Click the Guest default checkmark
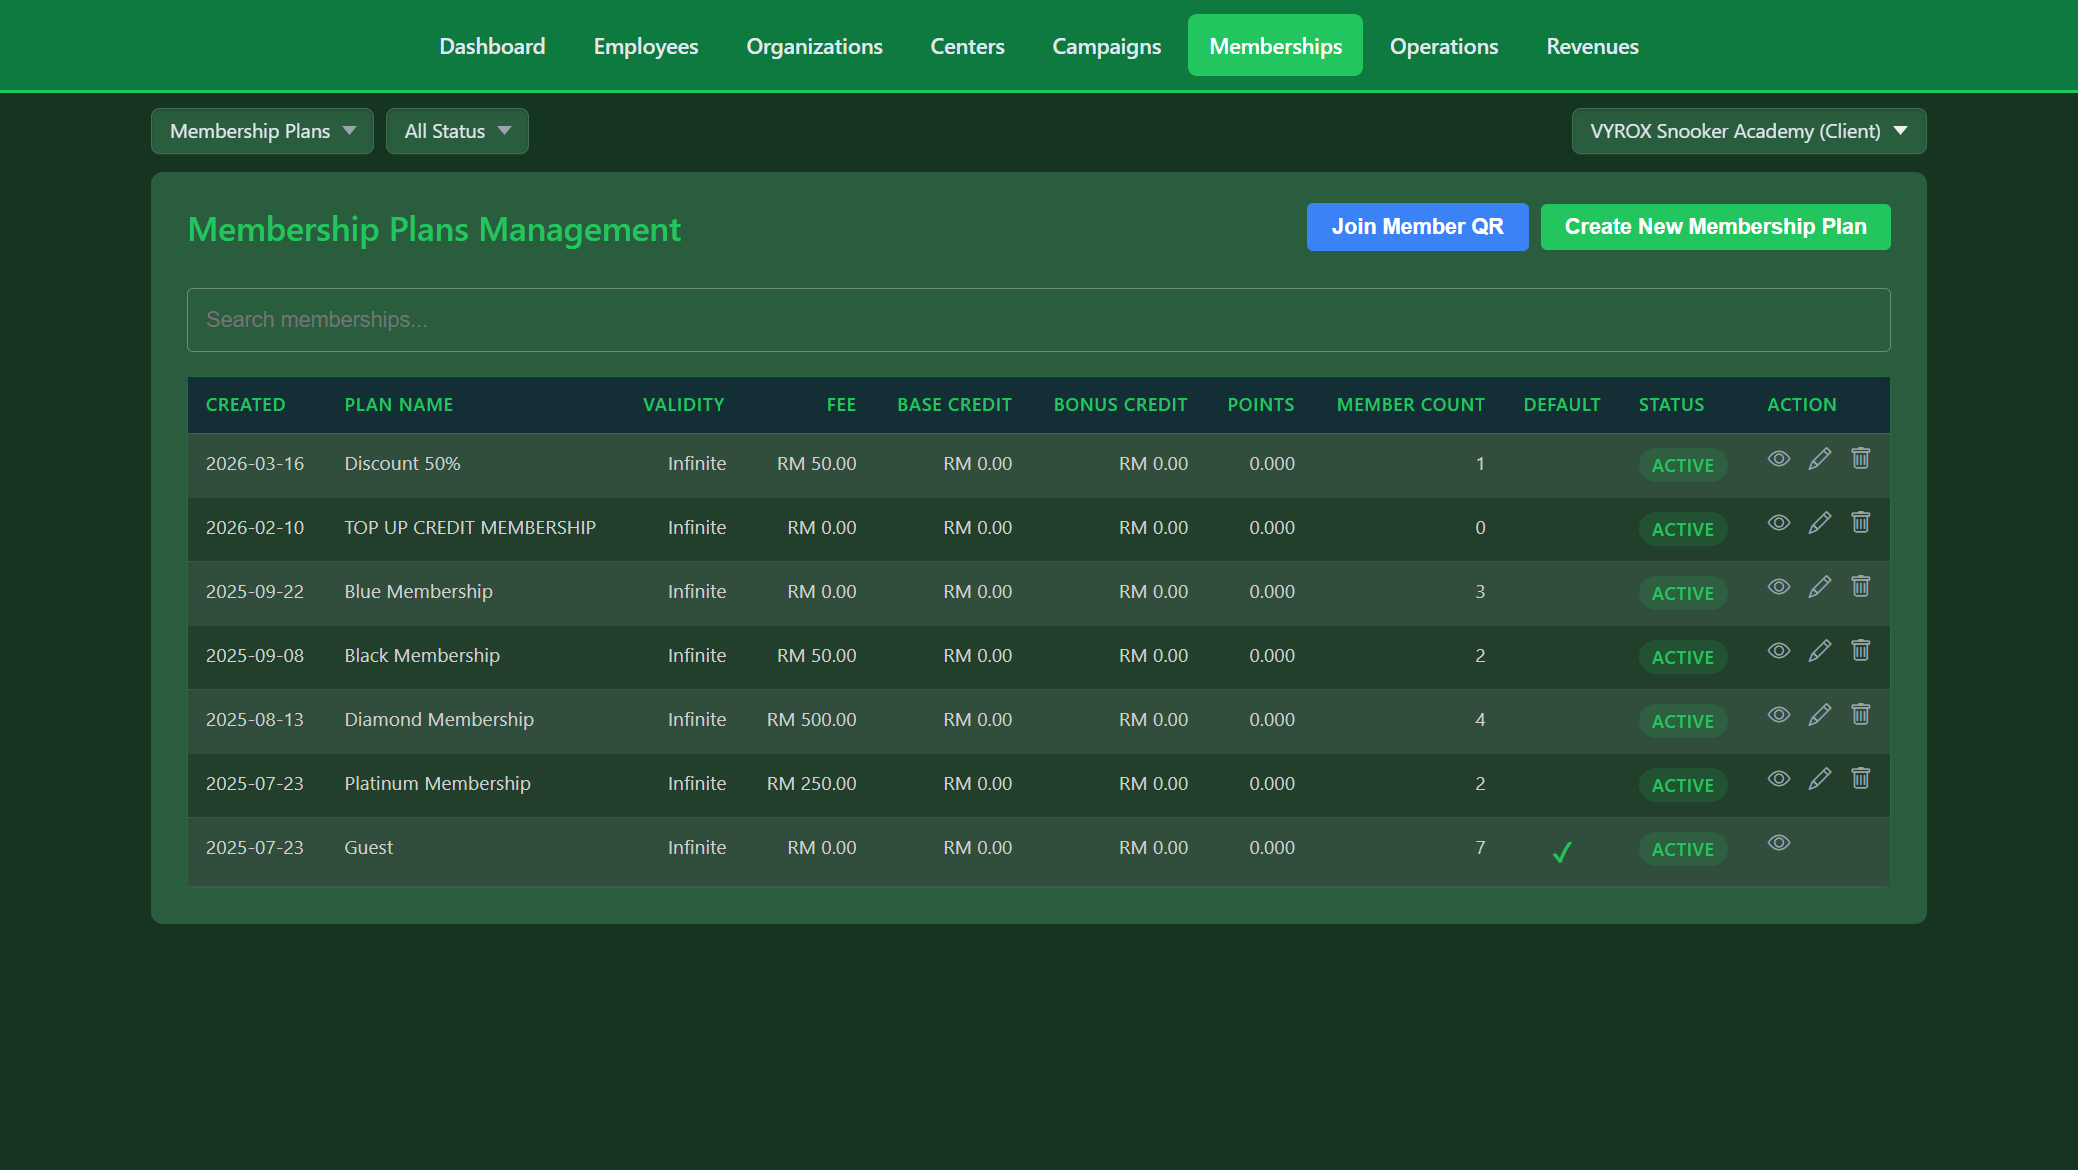This screenshot has width=2078, height=1170. (1562, 852)
